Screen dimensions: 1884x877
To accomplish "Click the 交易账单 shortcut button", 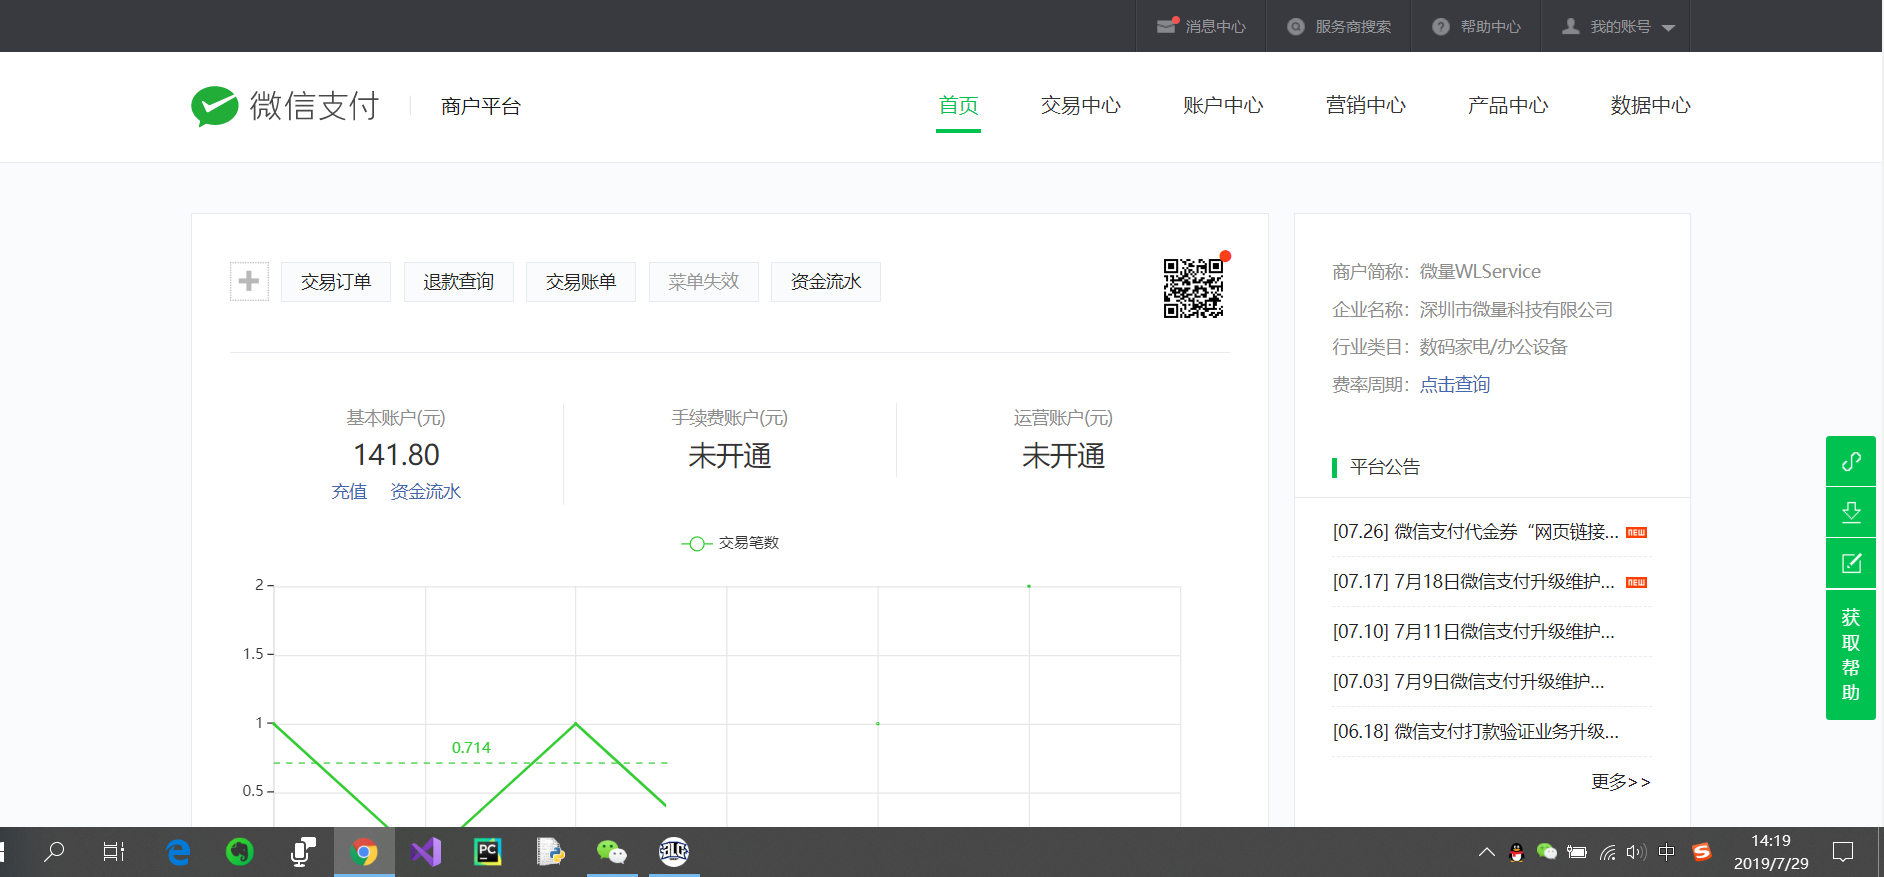I will 581,282.
